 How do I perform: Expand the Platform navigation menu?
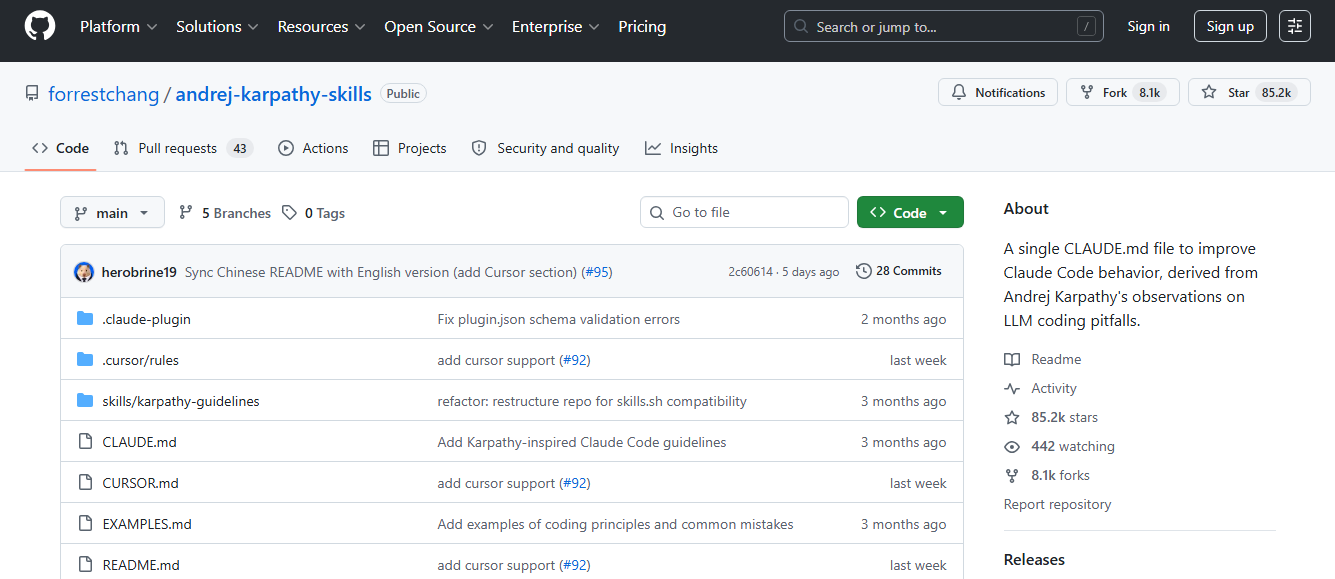click(119, 27)
